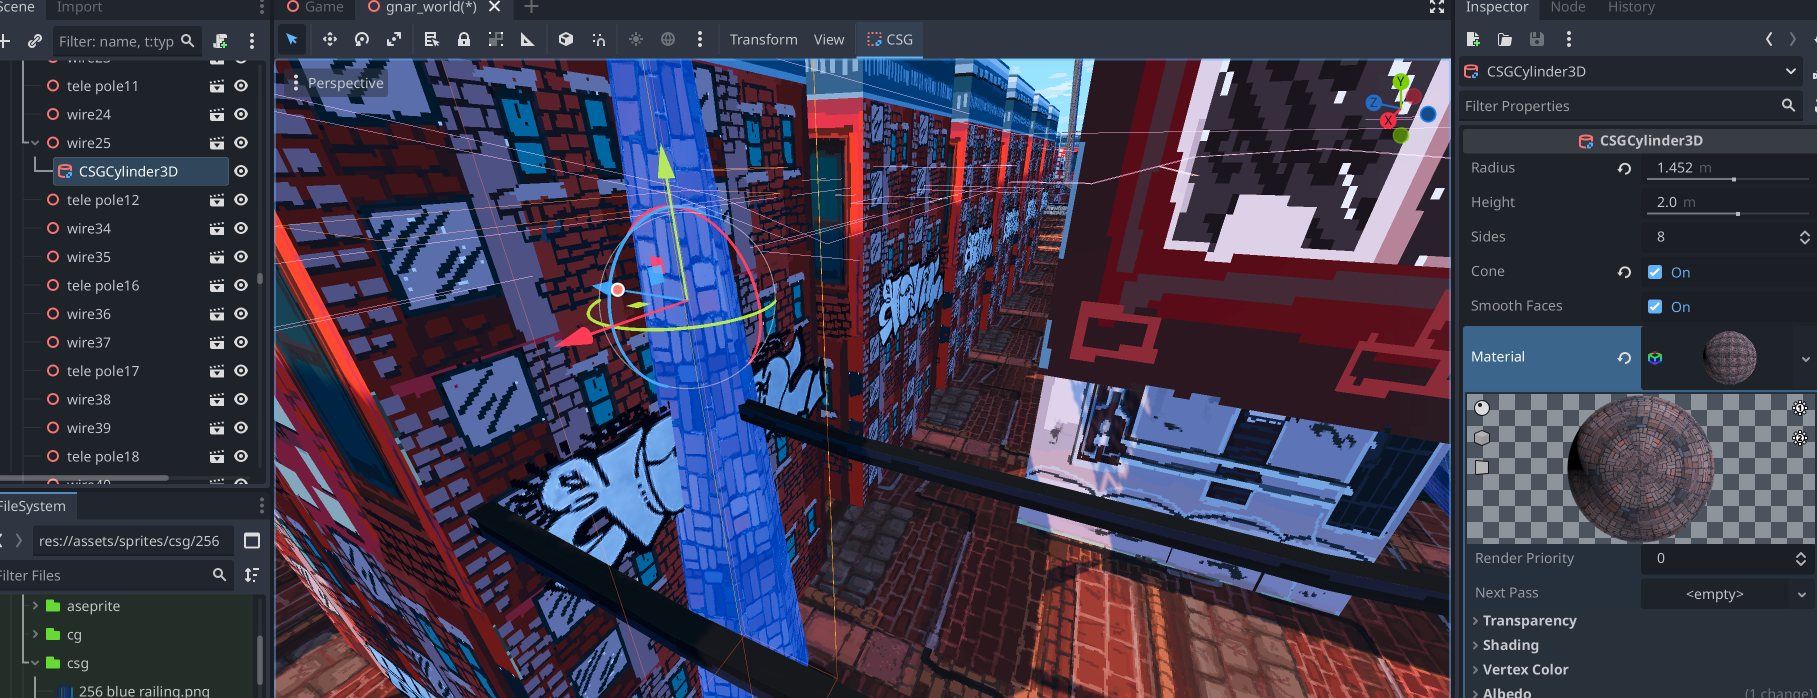Revert Cone property to default
This screenshot has height=698, width=1817.
click(x=1624, y=272)
